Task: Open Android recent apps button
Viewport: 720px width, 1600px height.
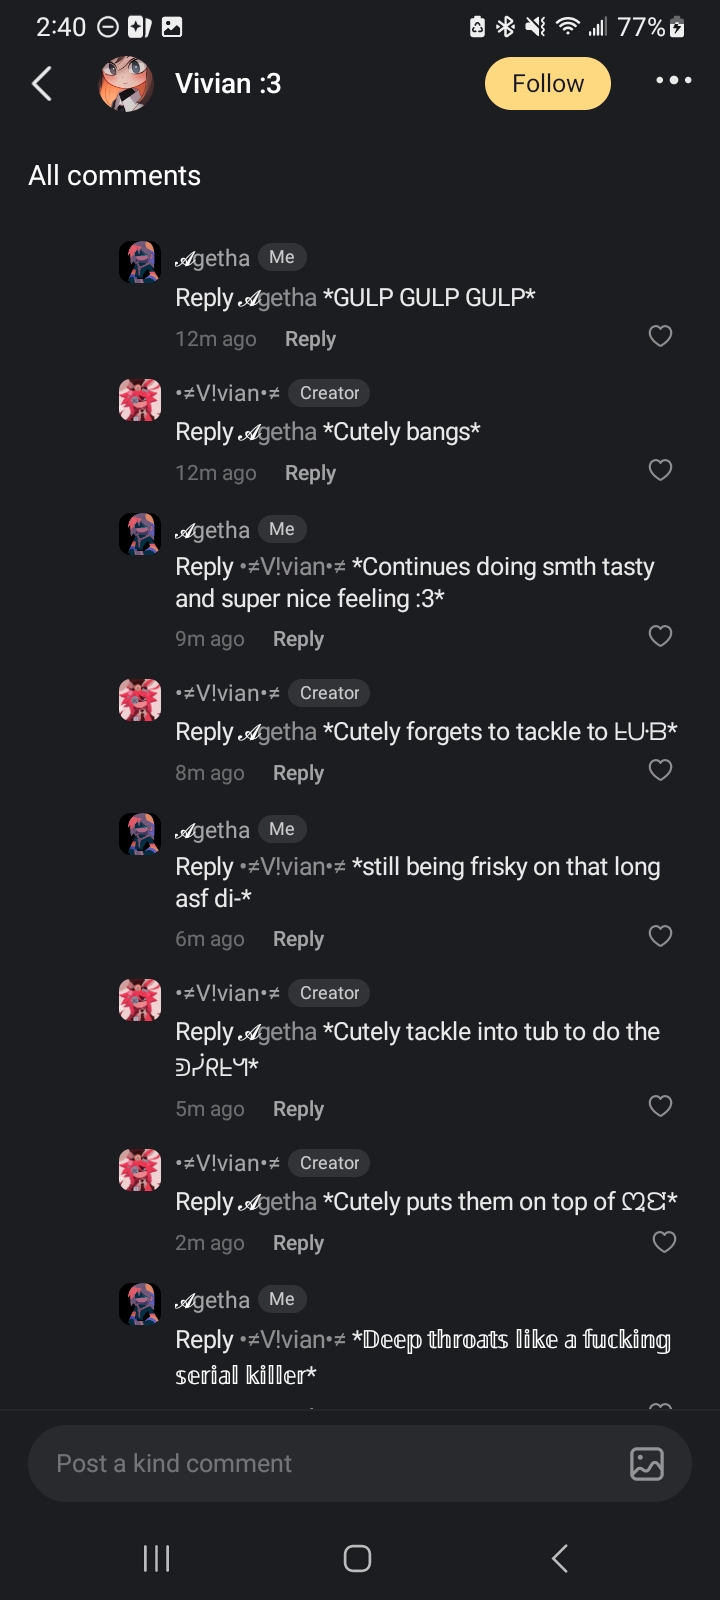Action: (157, 1558)
